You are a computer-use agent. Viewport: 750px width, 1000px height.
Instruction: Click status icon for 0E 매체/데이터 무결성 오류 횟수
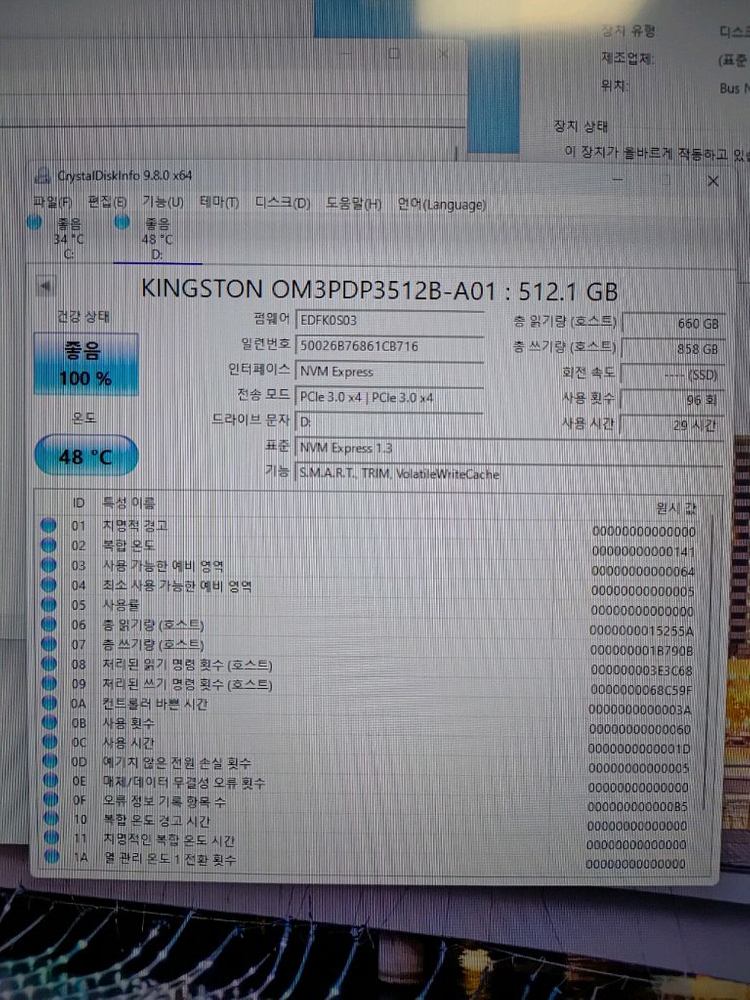click(50, 781)
